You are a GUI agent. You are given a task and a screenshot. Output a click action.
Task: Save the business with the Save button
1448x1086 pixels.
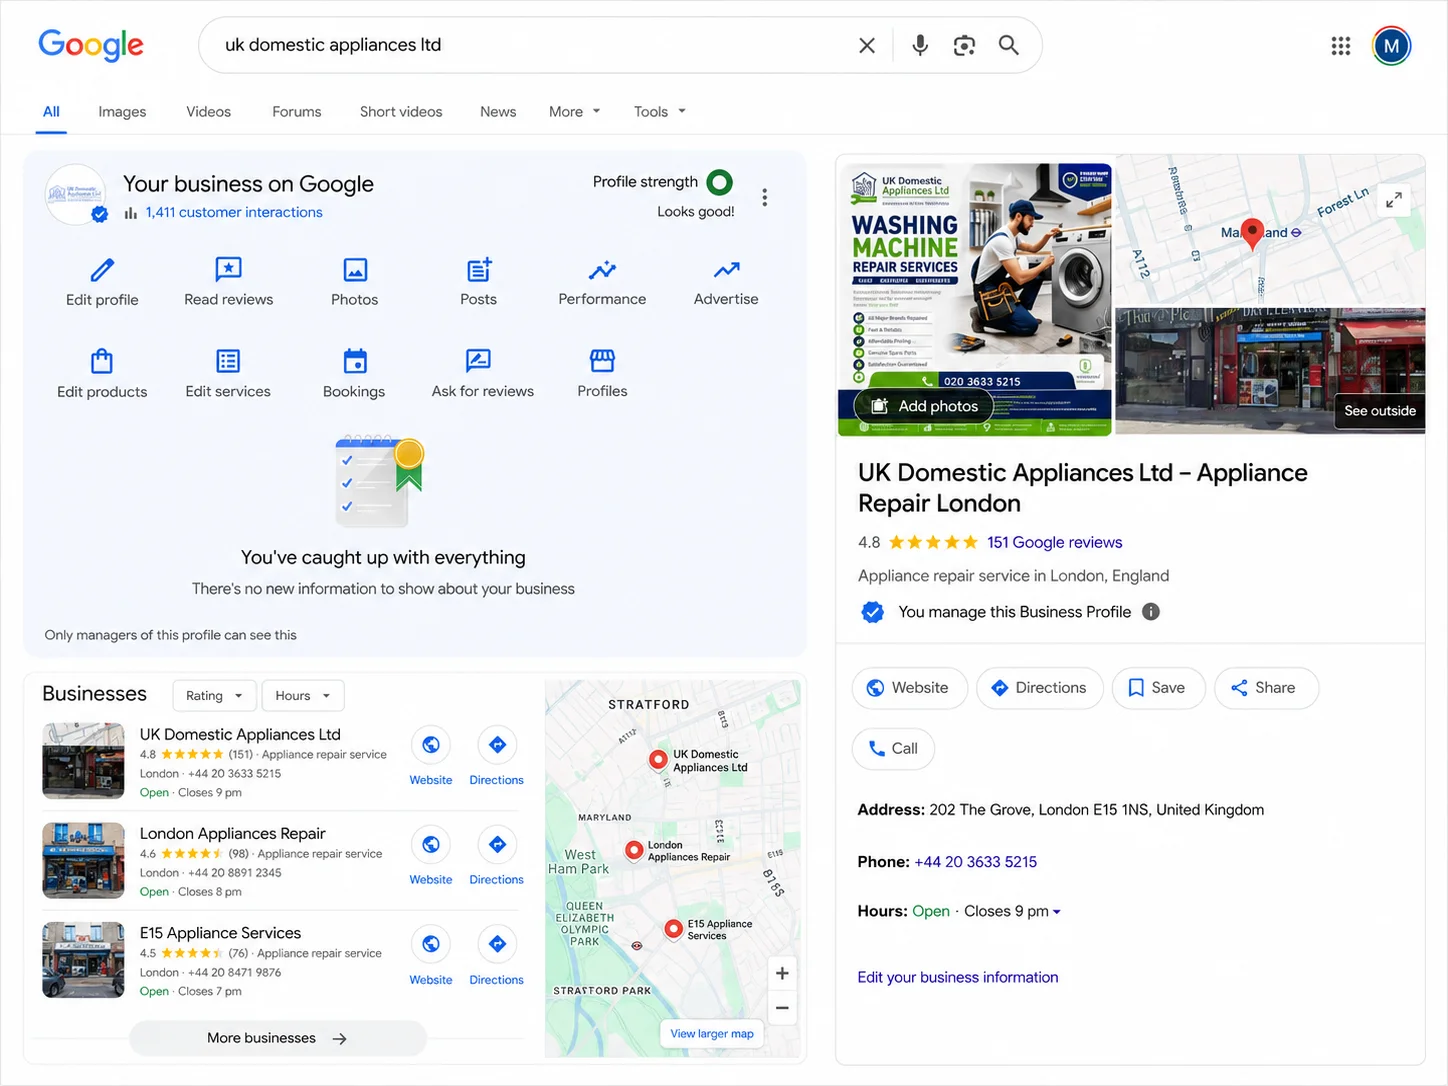click(1158, 688)
